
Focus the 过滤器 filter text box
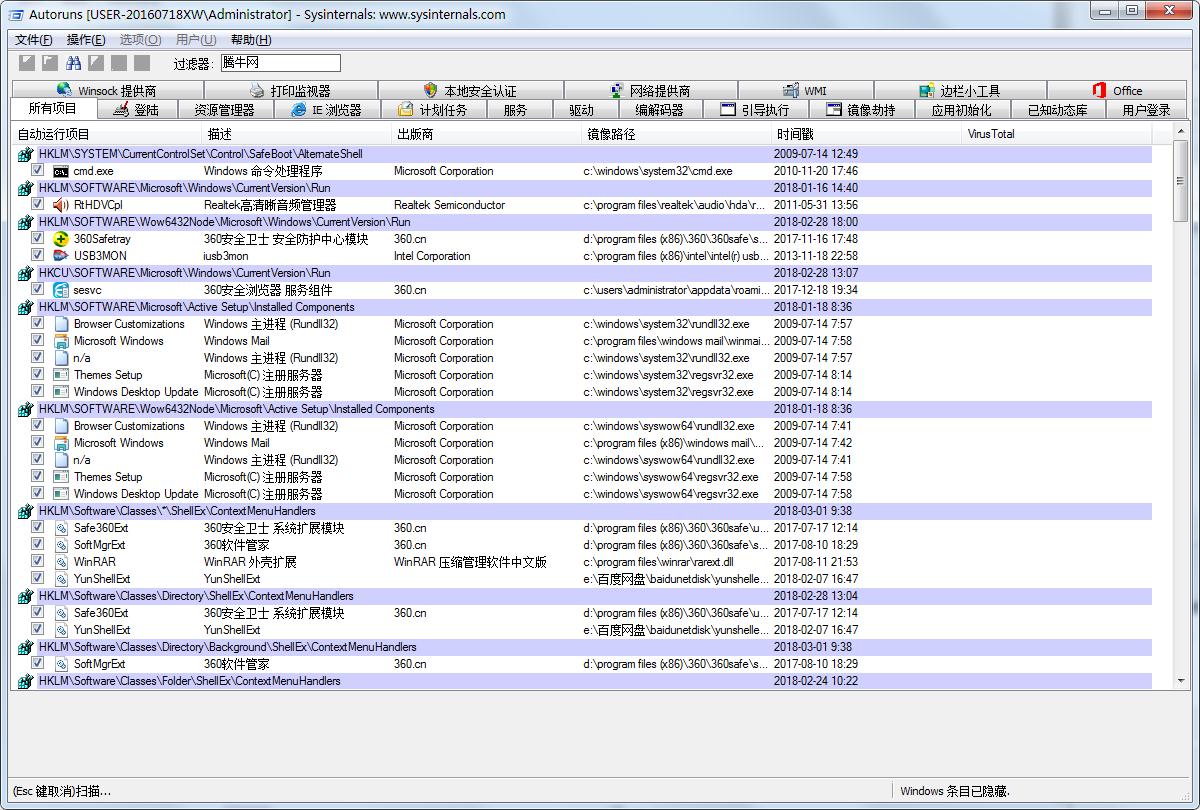(x=280, y=63)
